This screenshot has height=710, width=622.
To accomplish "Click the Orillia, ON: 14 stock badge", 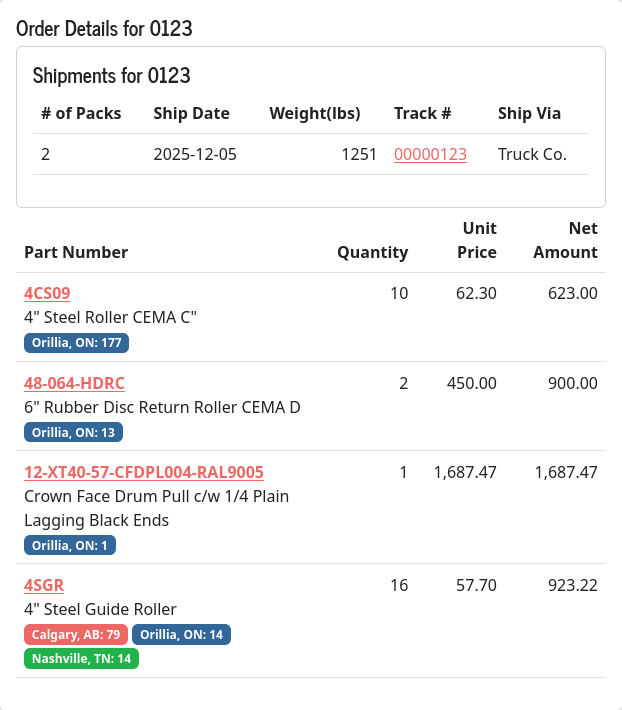I will (181, 634).
